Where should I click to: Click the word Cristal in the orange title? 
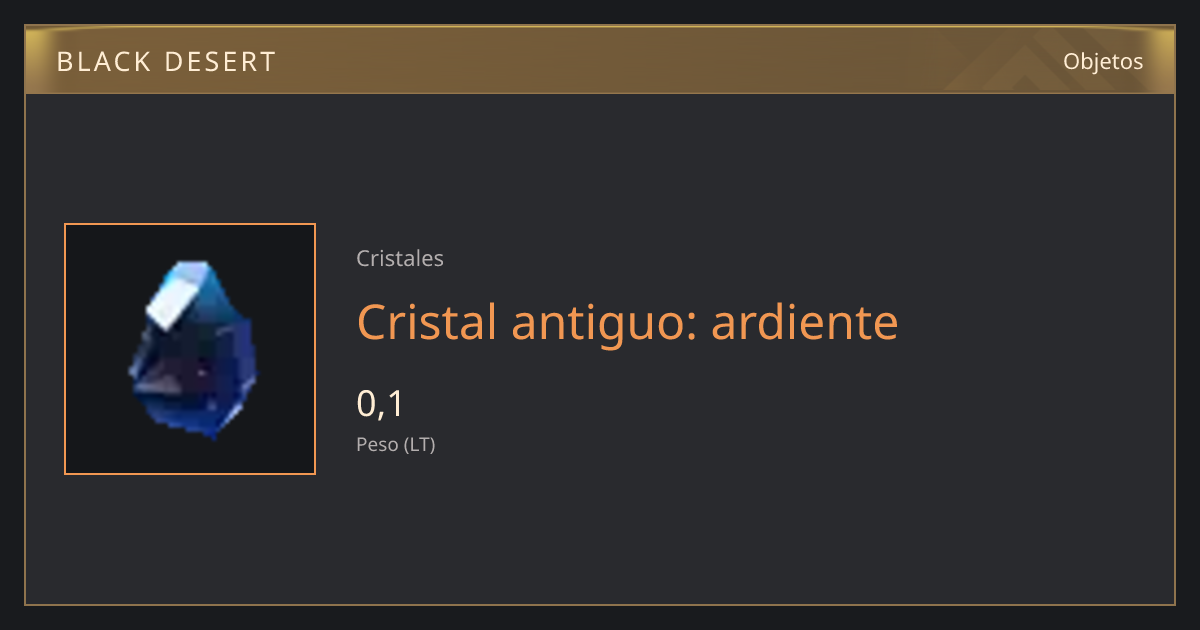coord(426,322)
